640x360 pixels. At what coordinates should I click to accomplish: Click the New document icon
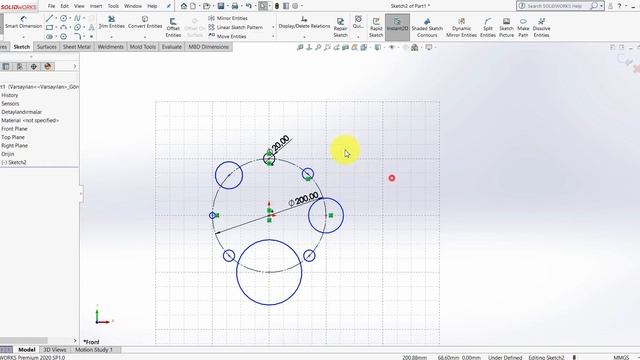click(x=193, y=6)
